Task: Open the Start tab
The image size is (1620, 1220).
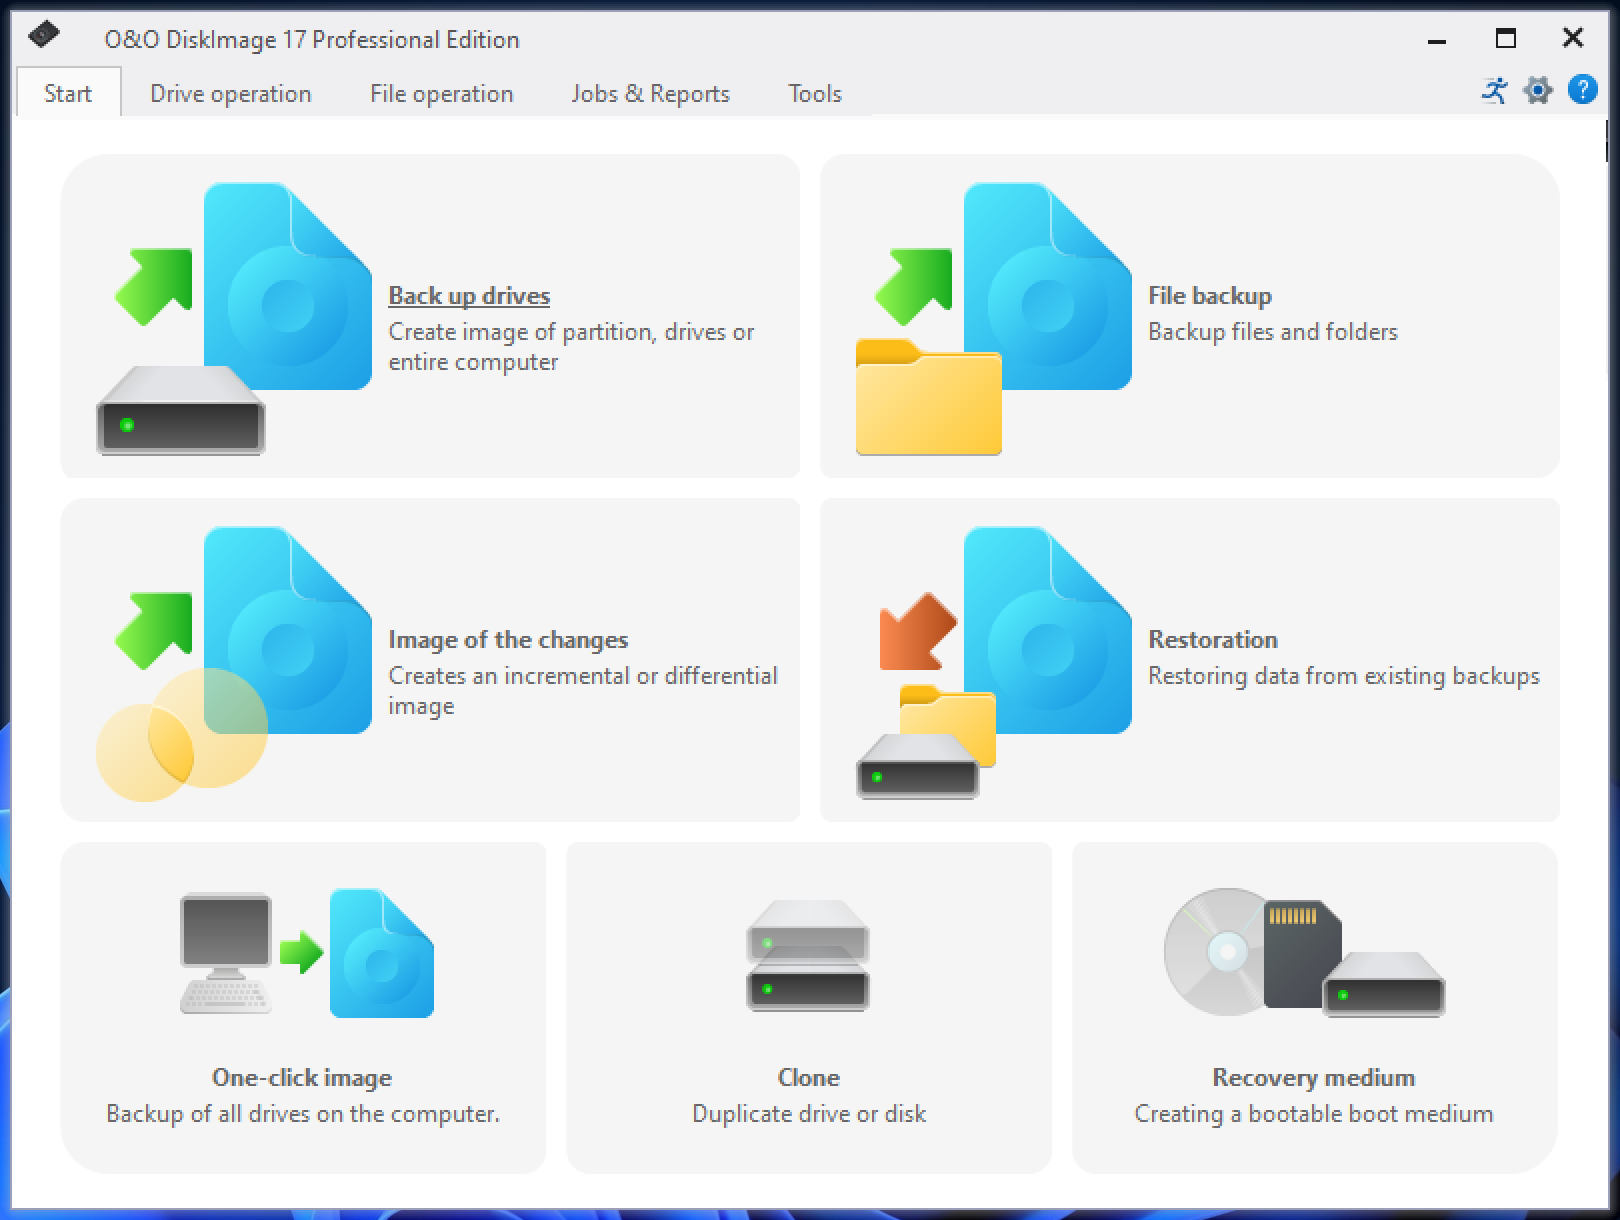Action: click(x=68, y=93)
